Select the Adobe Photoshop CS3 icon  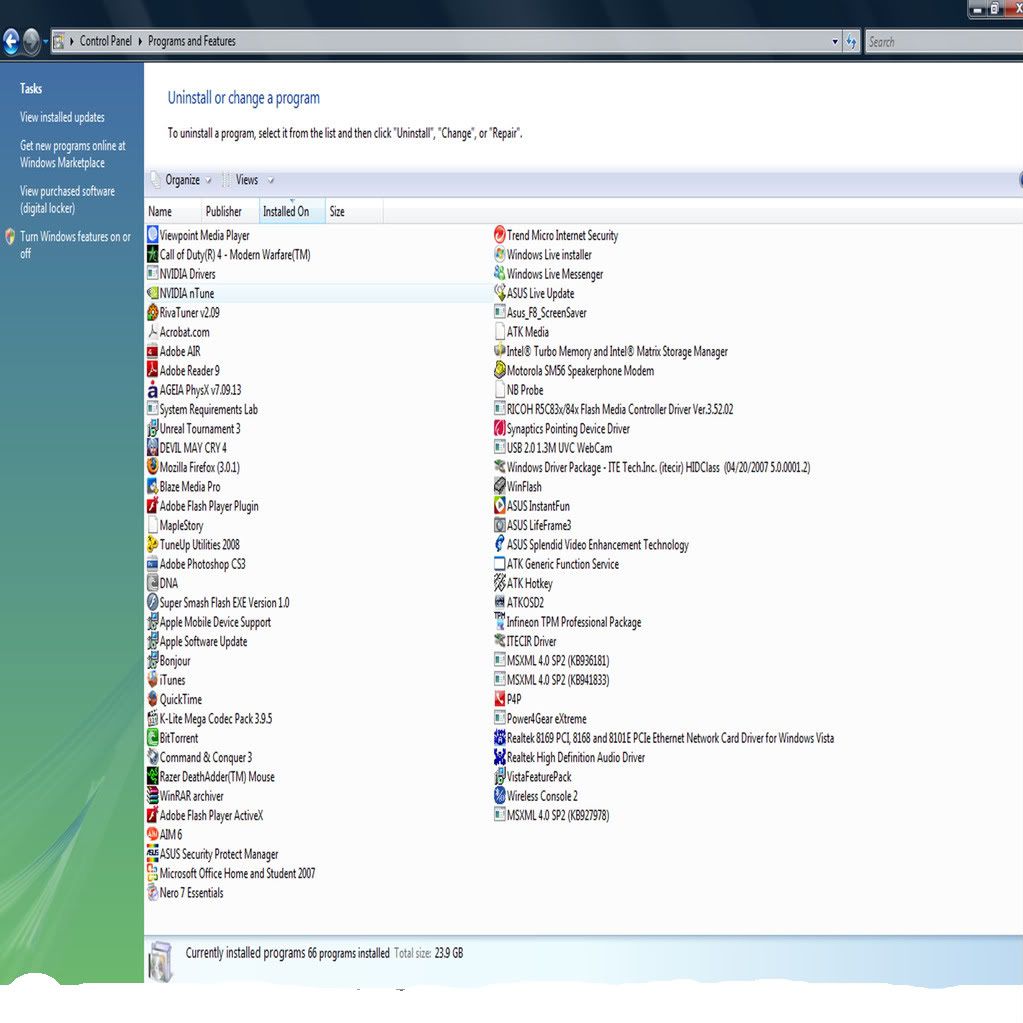pos(153,564)
